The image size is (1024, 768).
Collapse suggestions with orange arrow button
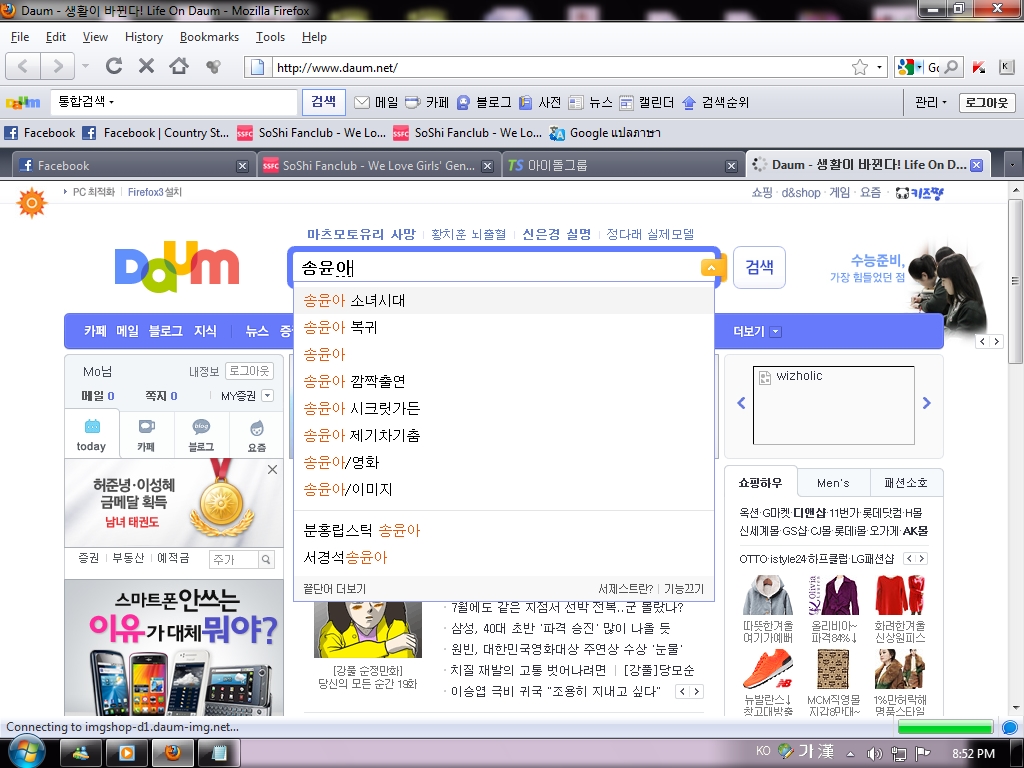click(x=711, y=267)
